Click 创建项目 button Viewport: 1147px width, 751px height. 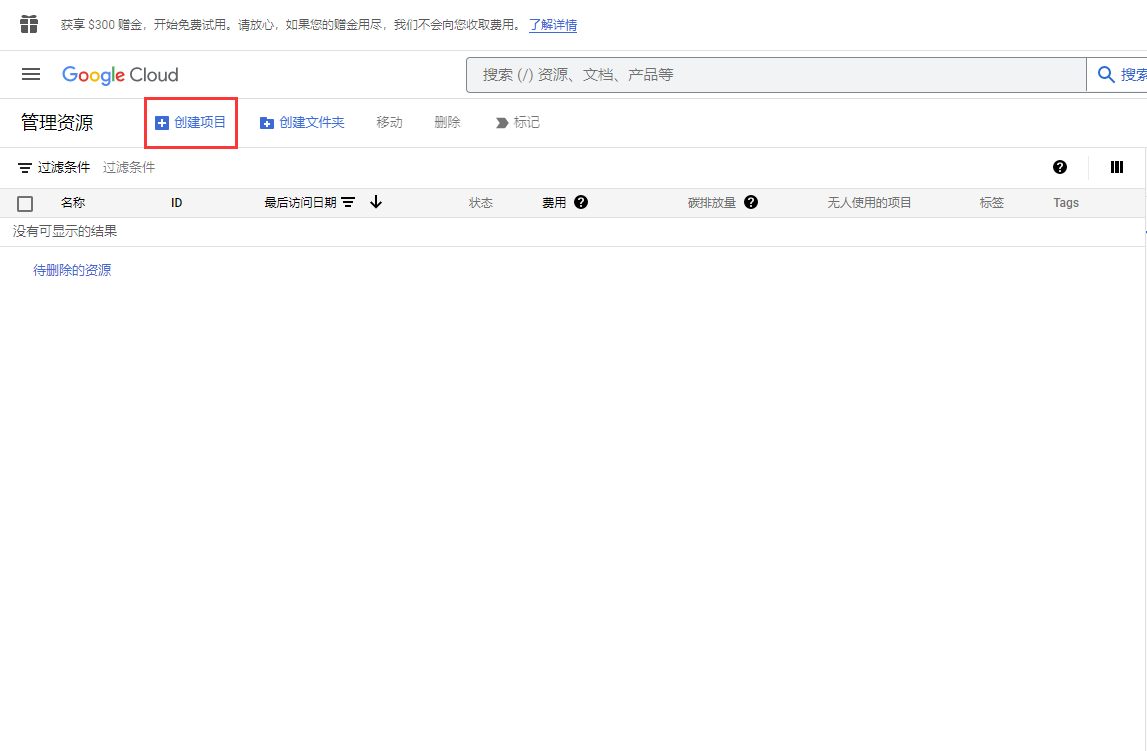(191, 123)
